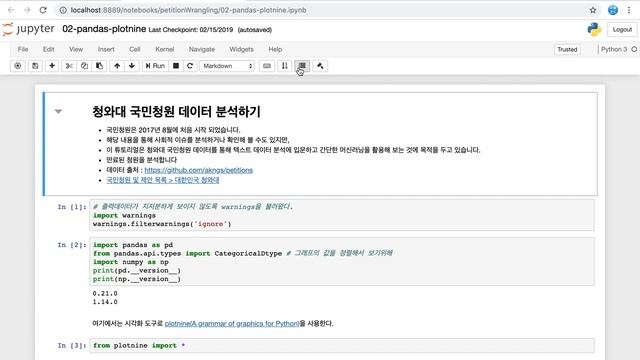
Task: Click the Jupyter logo
Action: (x=28, y=29)
